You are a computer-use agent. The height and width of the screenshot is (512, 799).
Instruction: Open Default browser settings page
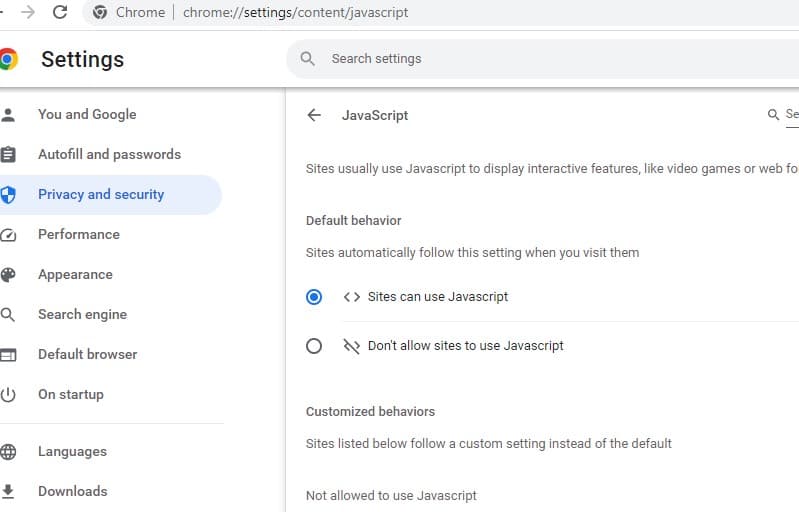coord(87,354)
